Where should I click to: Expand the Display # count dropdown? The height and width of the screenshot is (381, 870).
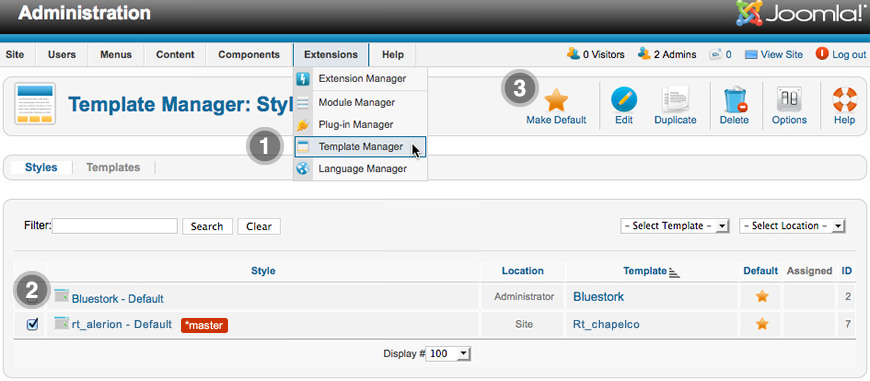448,354
